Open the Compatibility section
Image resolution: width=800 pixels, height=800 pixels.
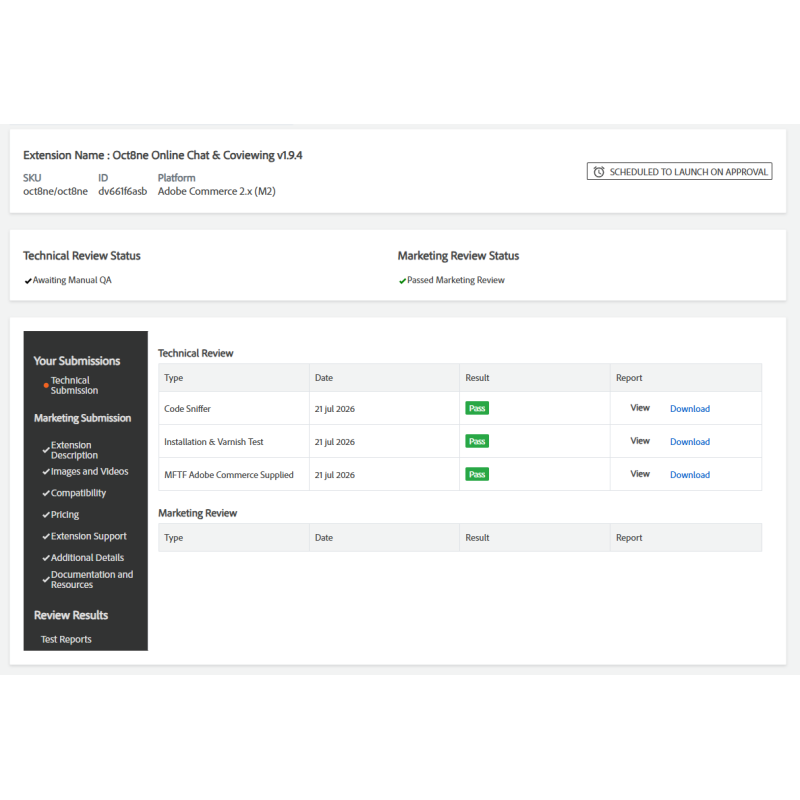click(78, 493)
